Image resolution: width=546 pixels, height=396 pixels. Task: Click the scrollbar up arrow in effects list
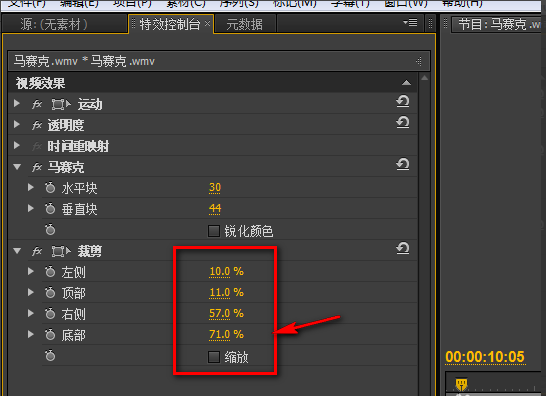coord(424,78)
